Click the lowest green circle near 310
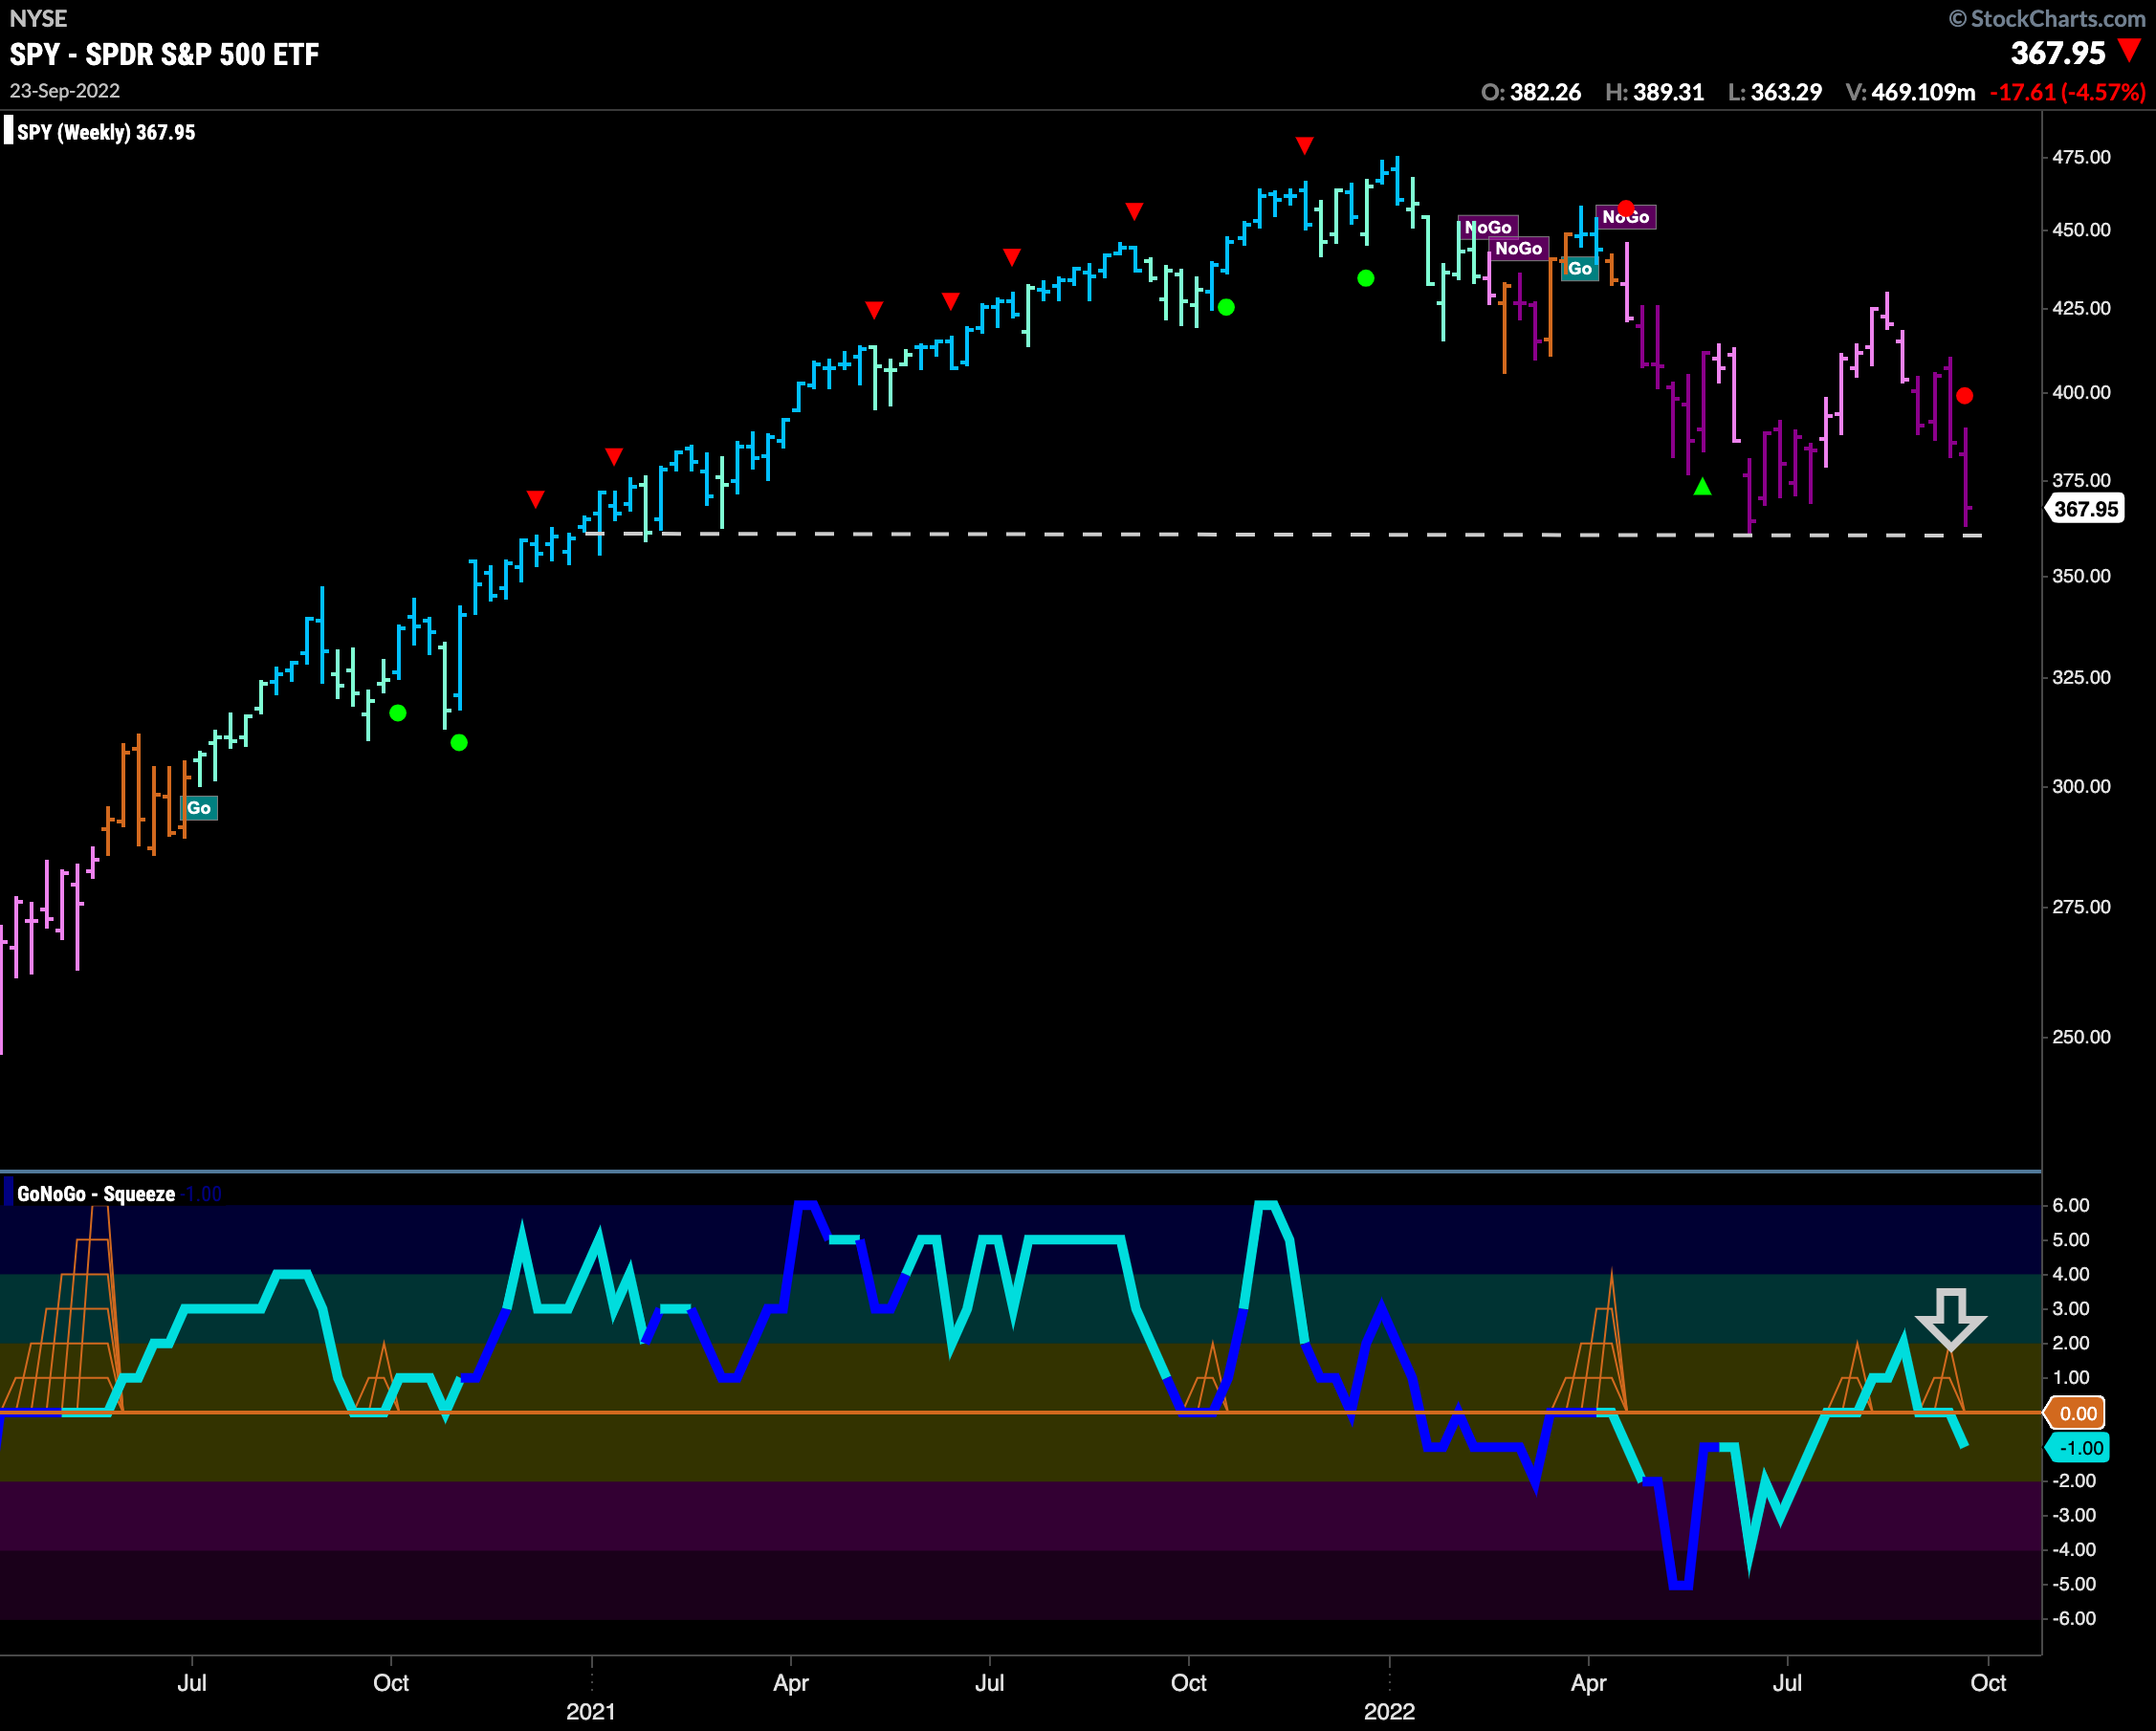Viewport: 2156px width, 1731px height. pos(459,743)
